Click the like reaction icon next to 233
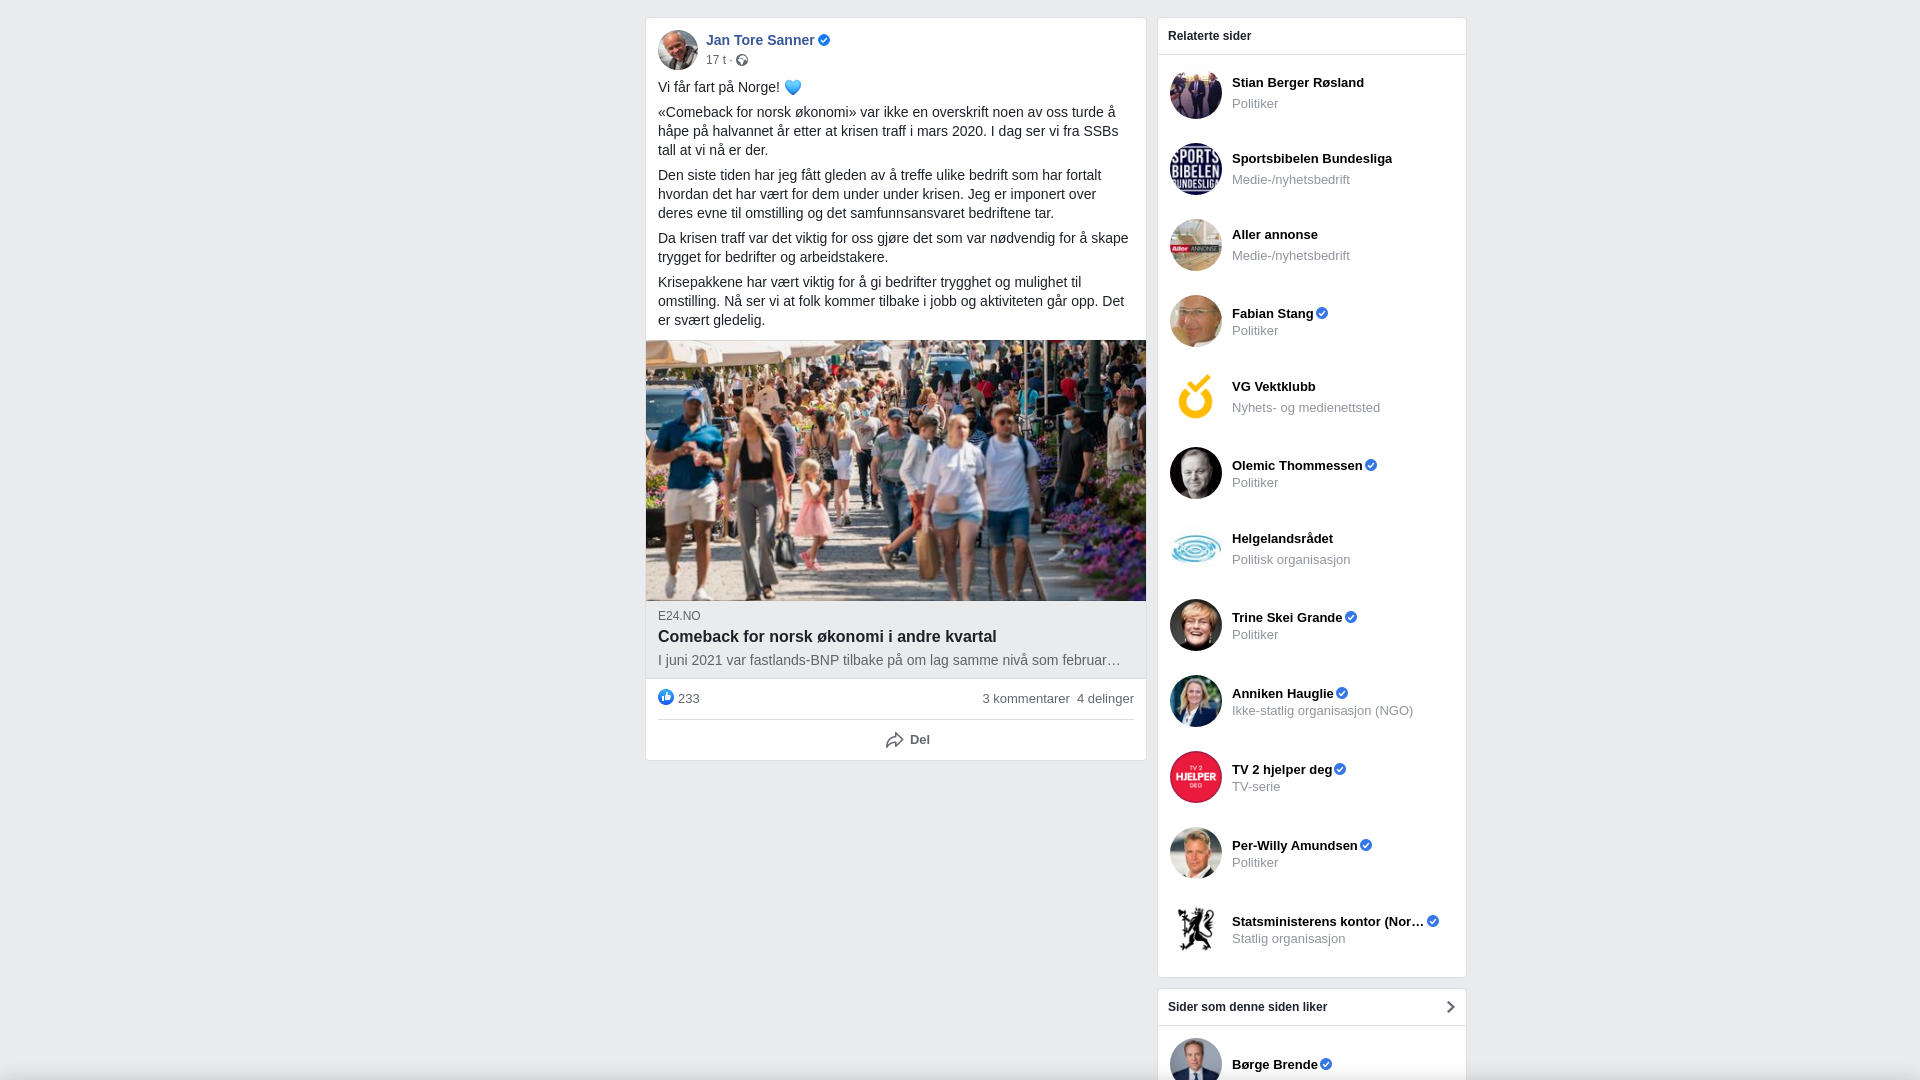 [666, 698]
